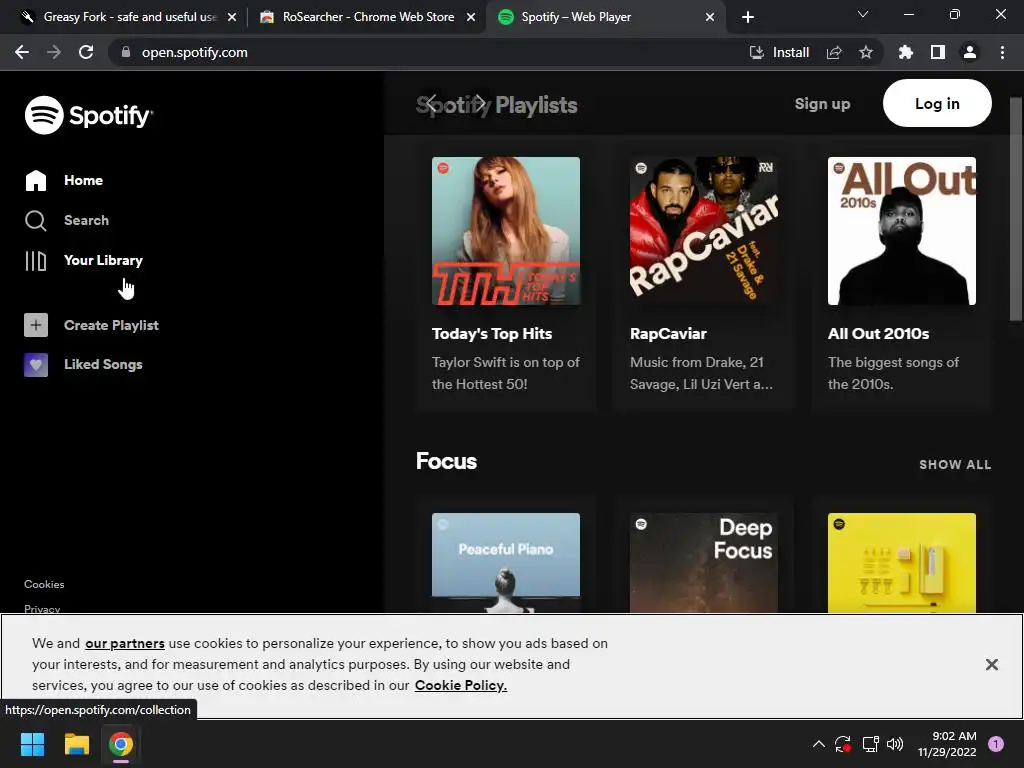Close the RoSearcher tab
1024x768 pixels.
(471, 17)
